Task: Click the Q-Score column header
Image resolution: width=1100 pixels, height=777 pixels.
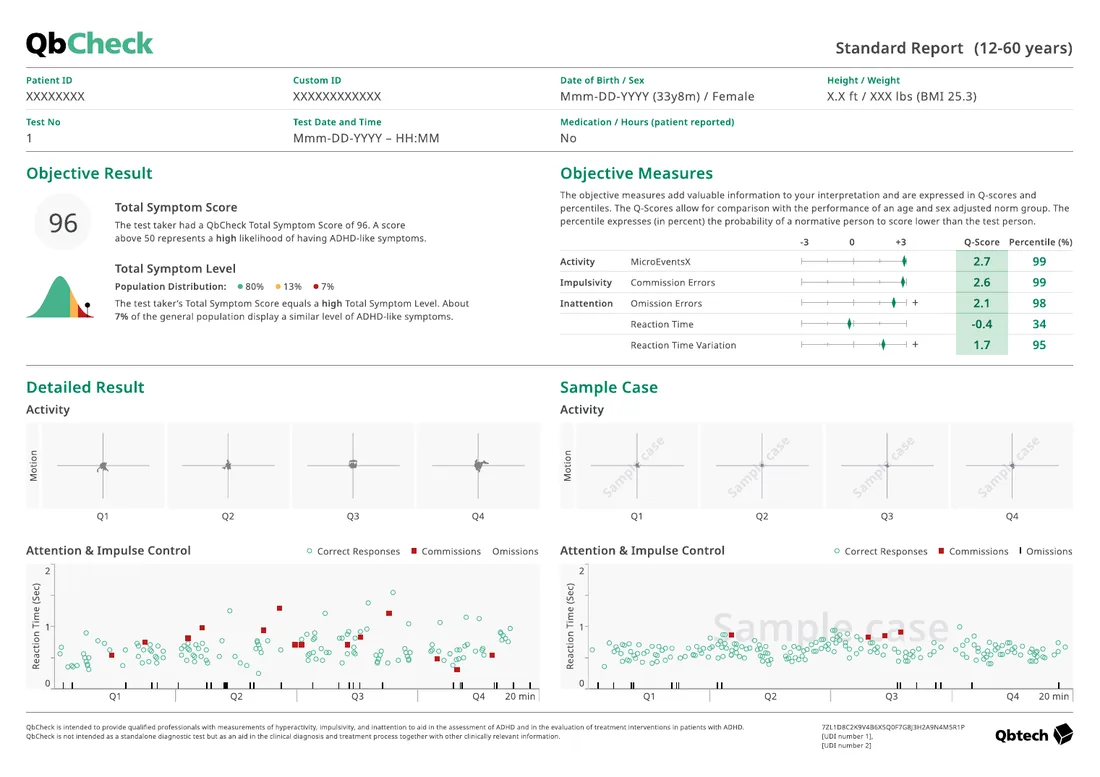Action: click(981, 242)
